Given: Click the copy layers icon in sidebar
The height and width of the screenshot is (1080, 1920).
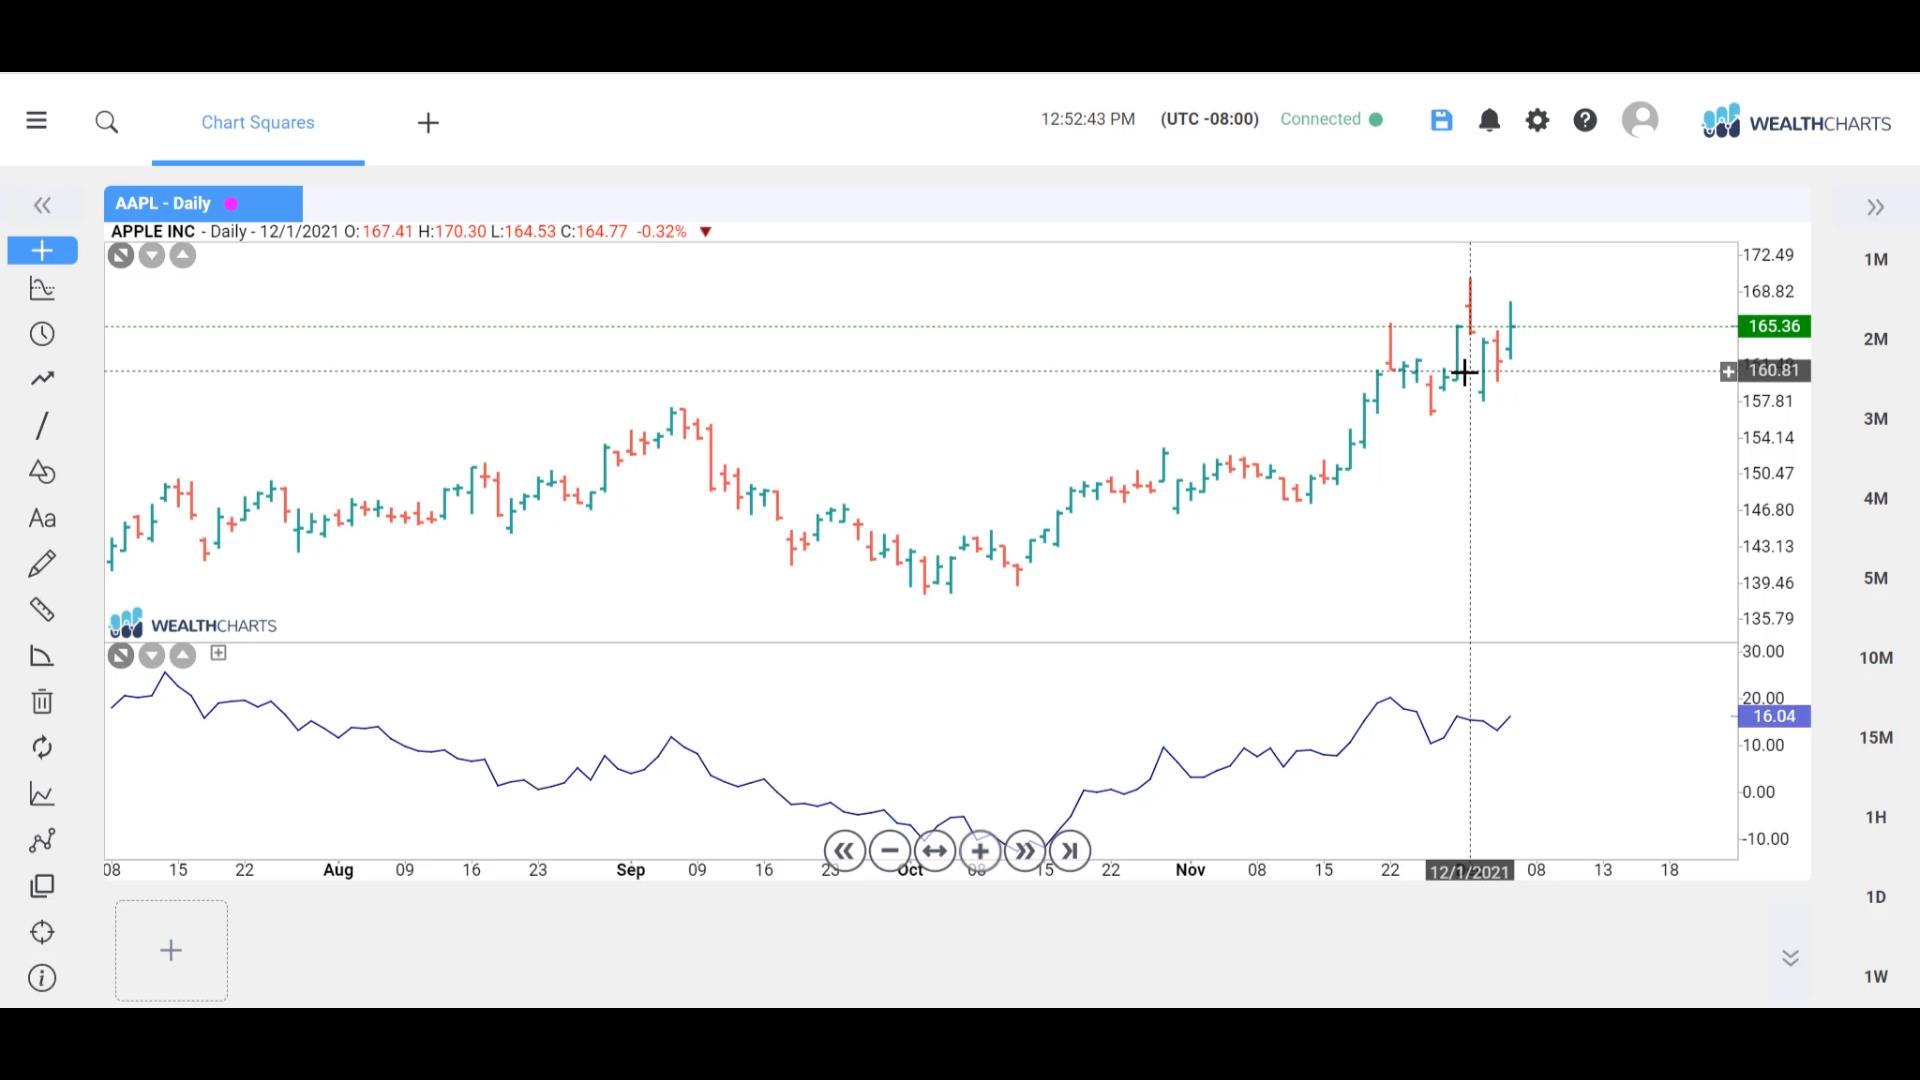Looking at the screenshot, I should [42, 886].
